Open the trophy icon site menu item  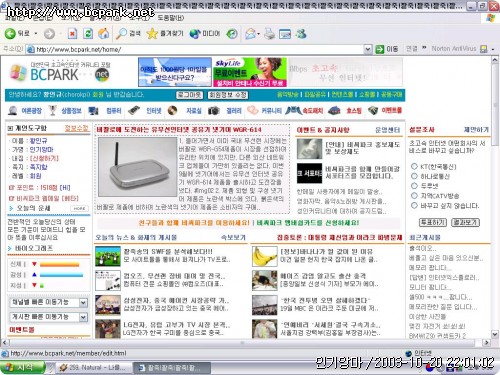pos(66,111)
